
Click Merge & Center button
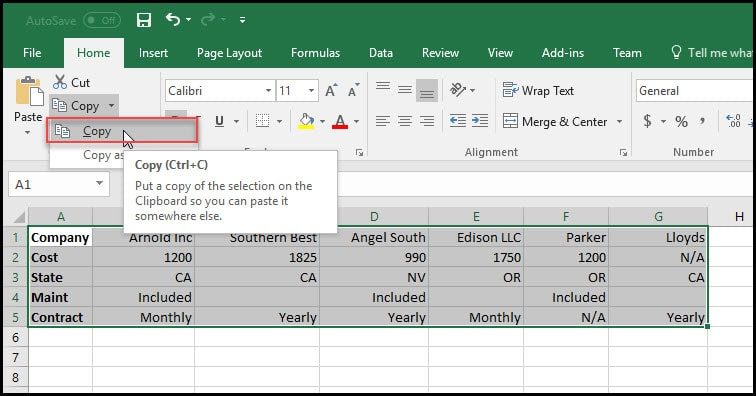pos(555,122)
